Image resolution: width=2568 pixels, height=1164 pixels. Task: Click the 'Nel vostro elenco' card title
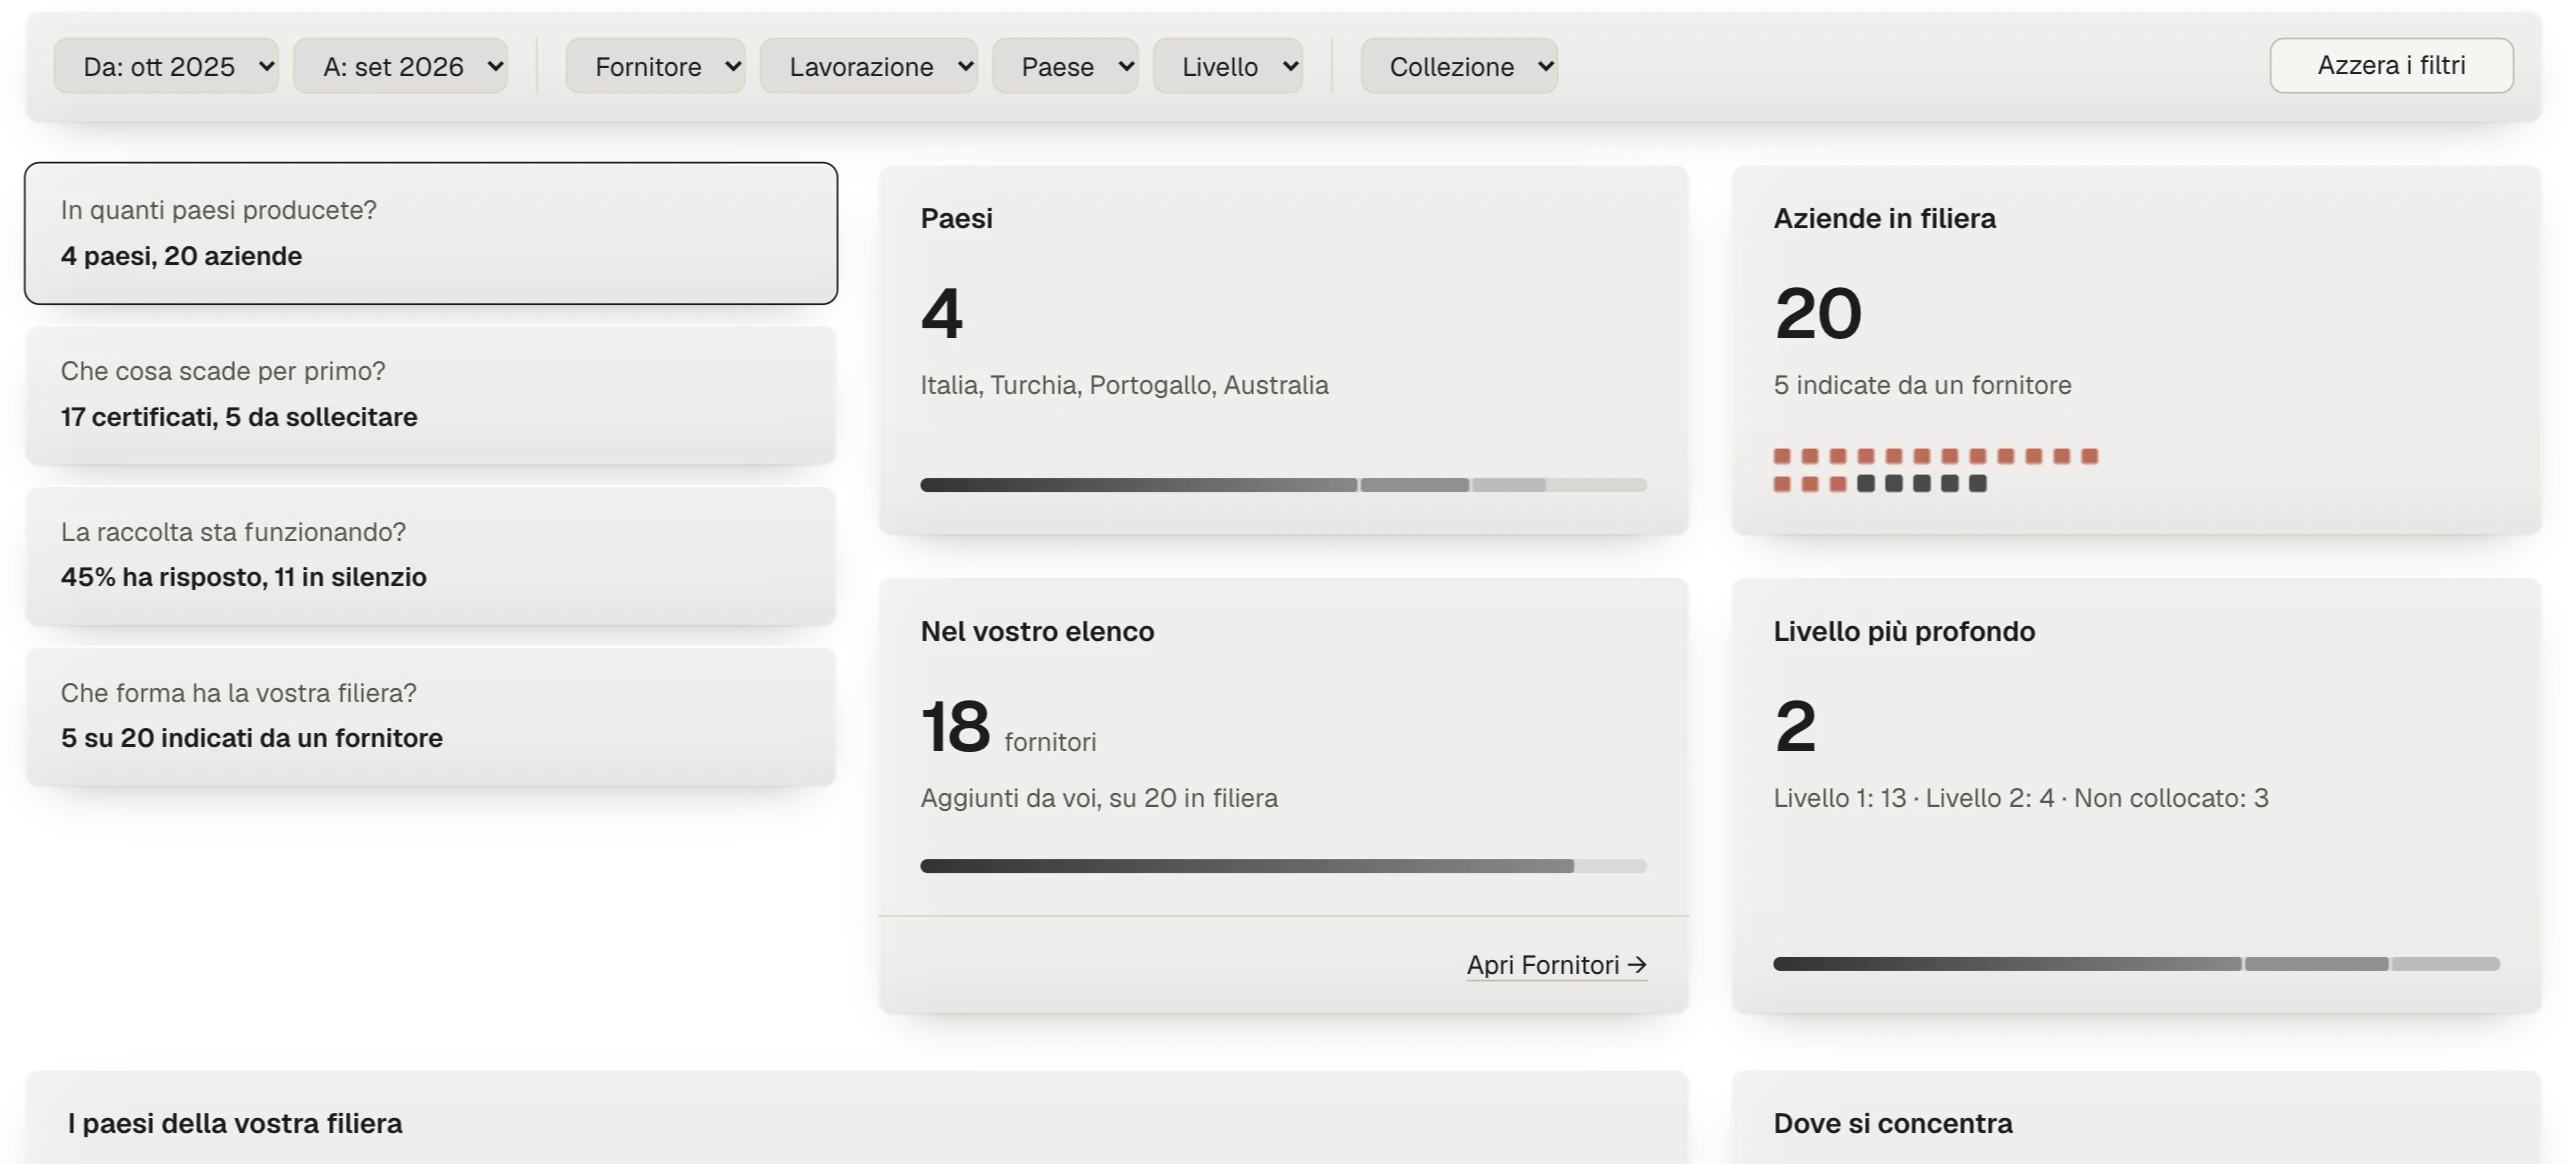tap(1037, 631)
